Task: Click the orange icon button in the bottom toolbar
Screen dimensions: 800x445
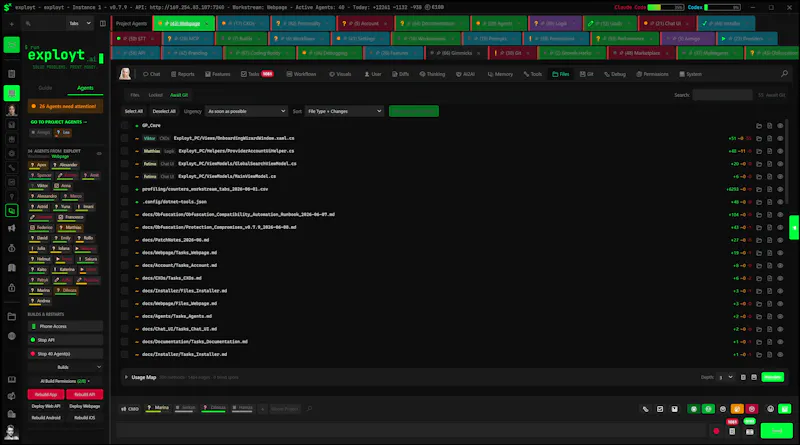Action: [x=737, y=409]
